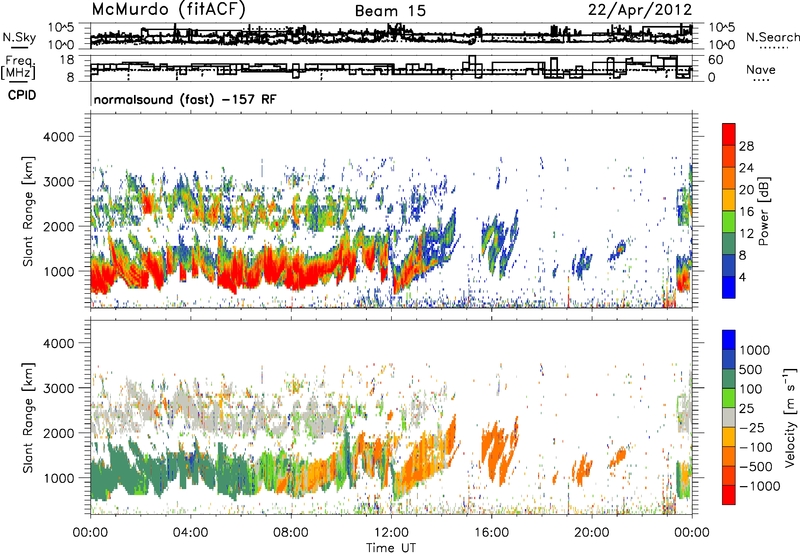The width and height of the screenshot is (800, 554).
Task: Click the Power [dB] colorbar title
Action: tap(762, 211)
